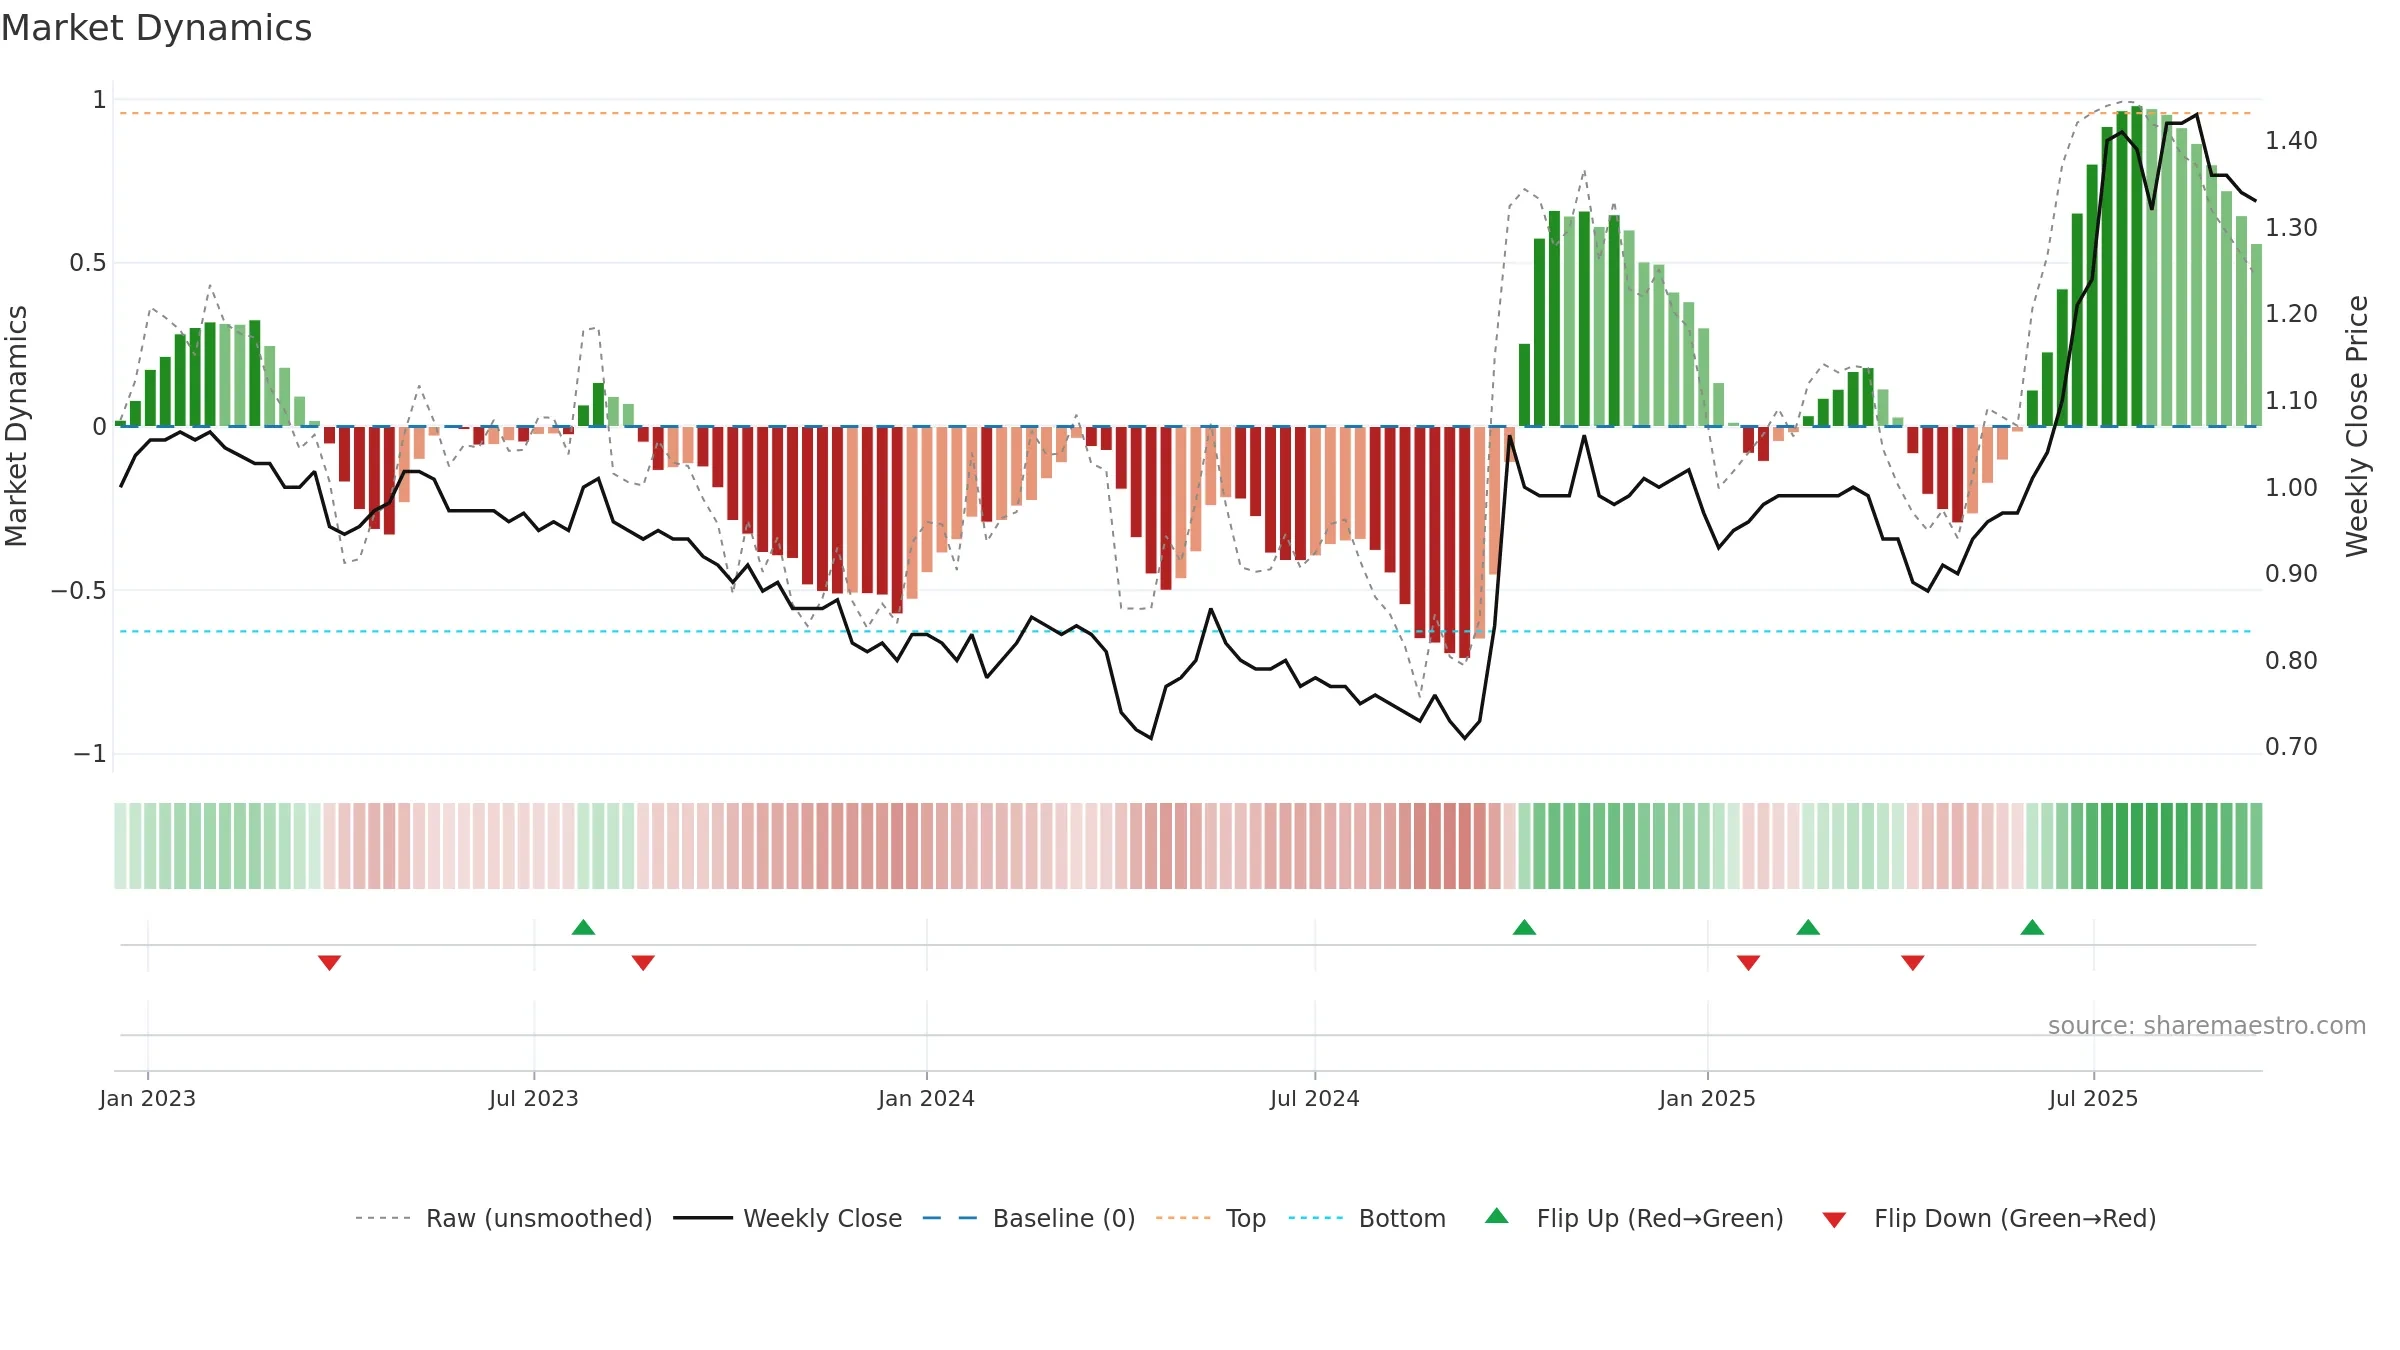Image resolution: width=2400 pixels, height=1350 pixels.
Task: Click the 1.40 price axis tick
Action: pos(2291,141)
